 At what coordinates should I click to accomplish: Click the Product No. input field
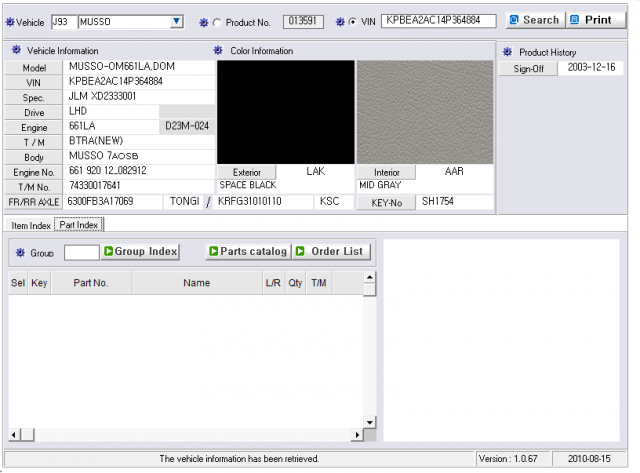click(303, 21)
